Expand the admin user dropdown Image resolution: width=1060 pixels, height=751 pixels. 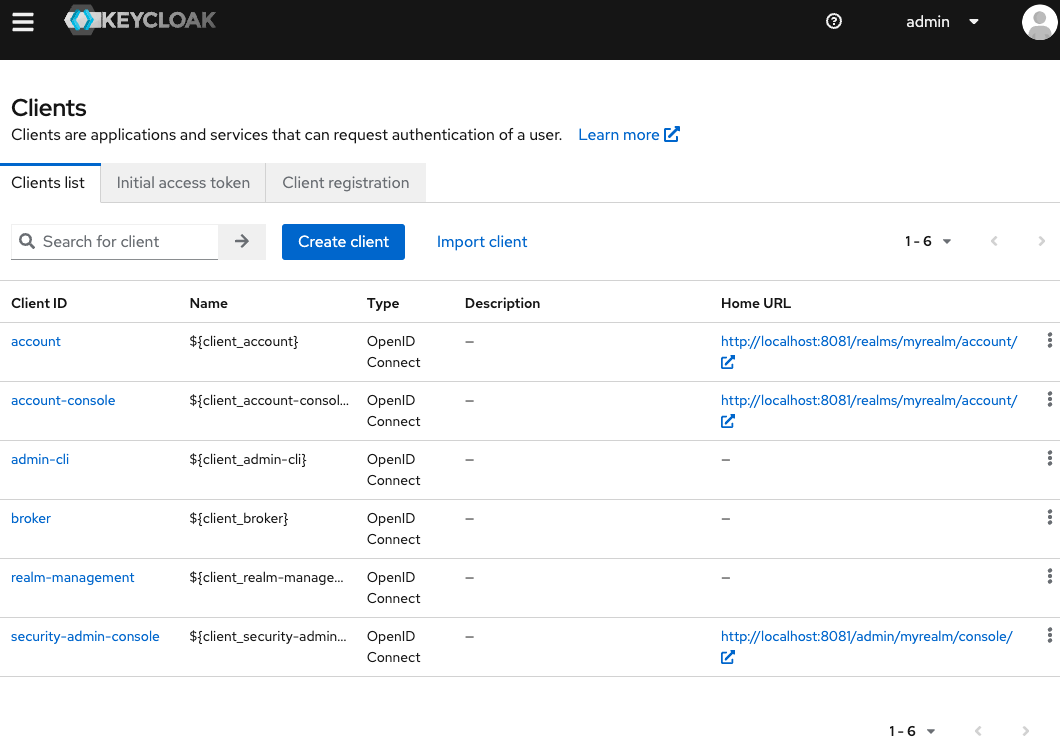(942, 22)
